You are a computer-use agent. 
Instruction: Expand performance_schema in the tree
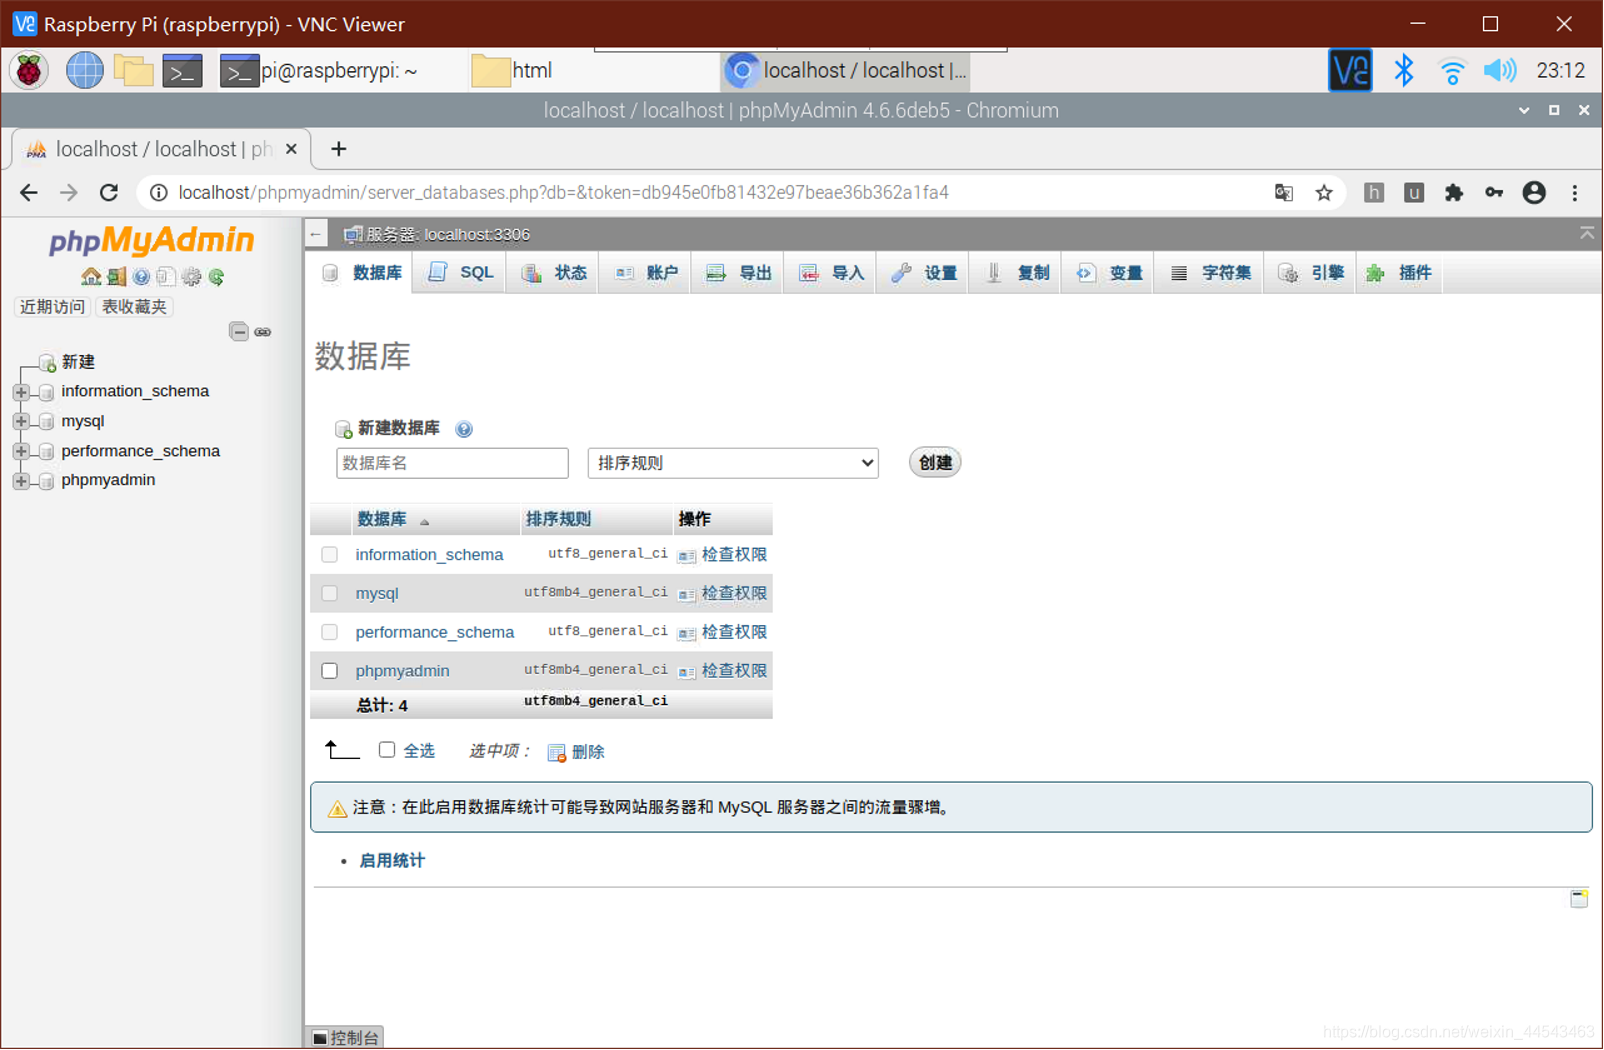tap(21, 452)
